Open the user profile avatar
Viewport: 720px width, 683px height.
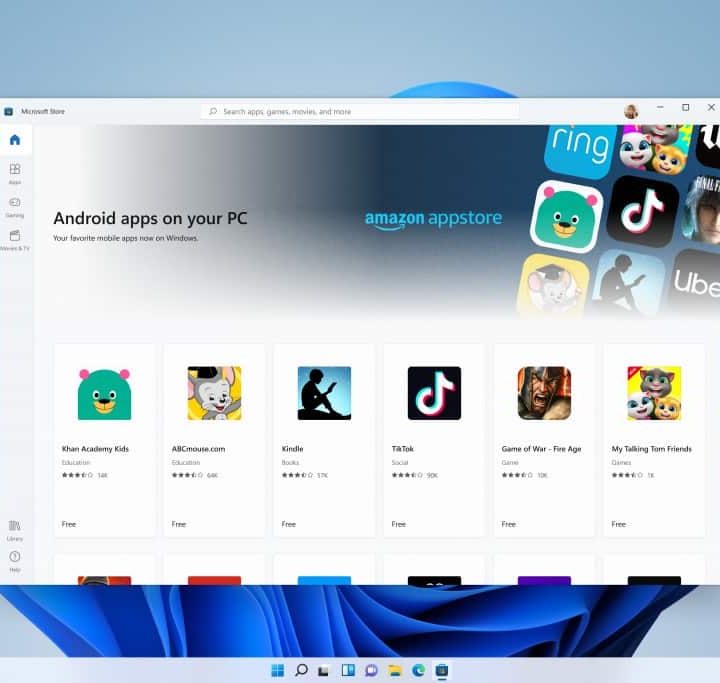point(631,111)
